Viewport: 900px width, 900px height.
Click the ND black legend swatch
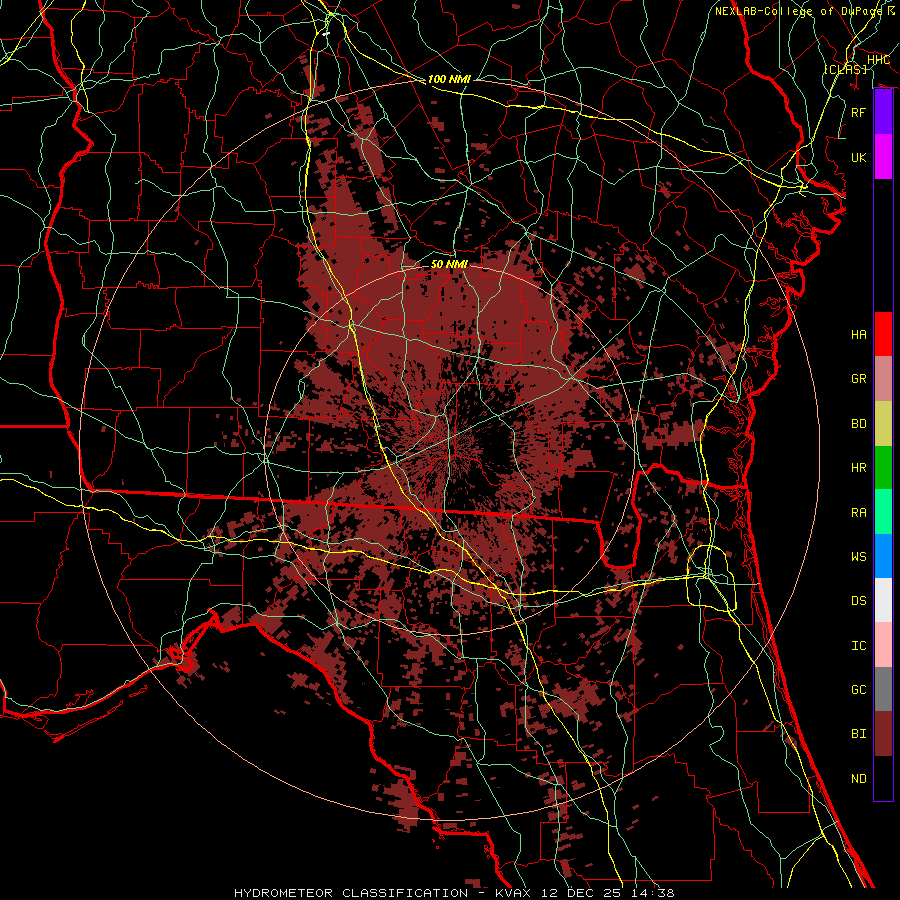point(883,778)
